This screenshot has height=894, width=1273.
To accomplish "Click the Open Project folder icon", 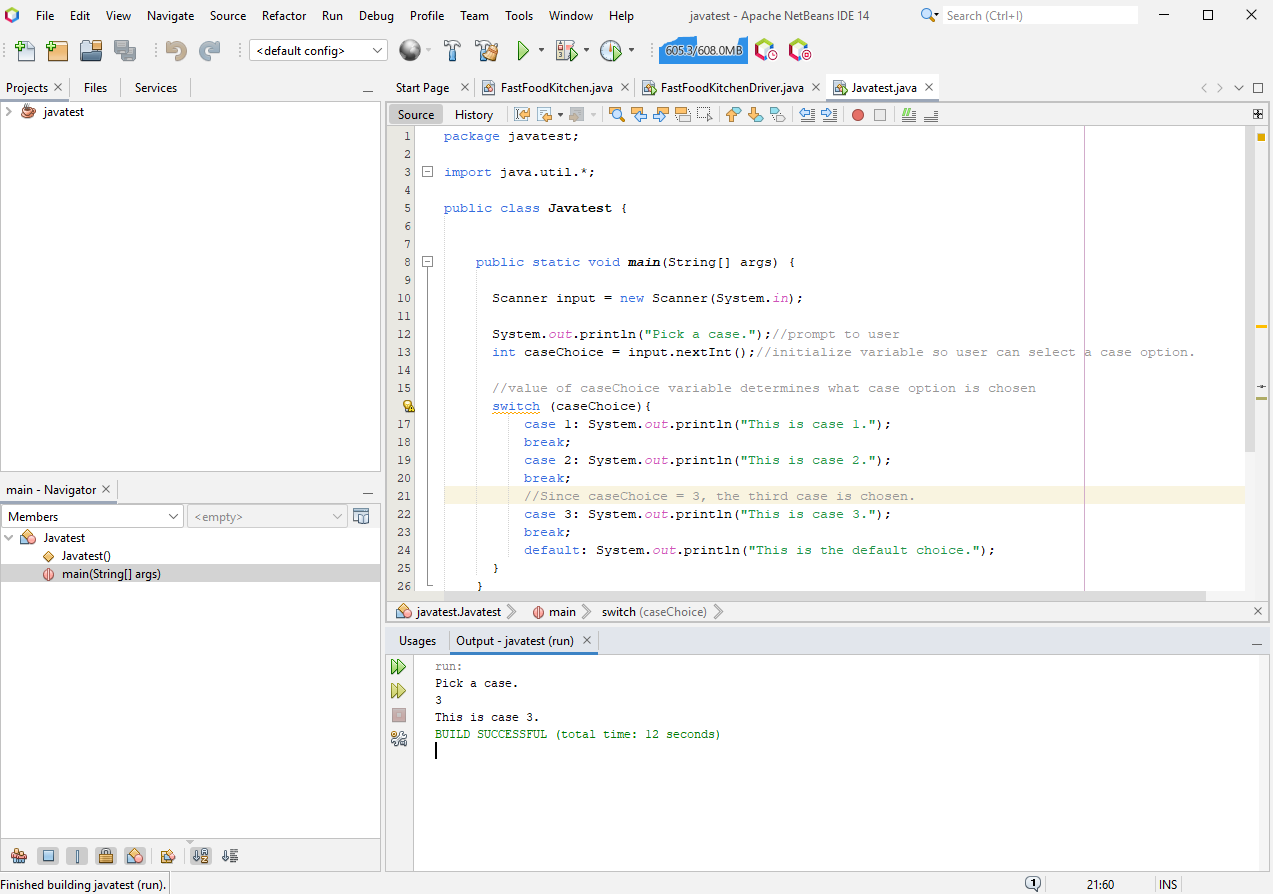I will 92,51.
